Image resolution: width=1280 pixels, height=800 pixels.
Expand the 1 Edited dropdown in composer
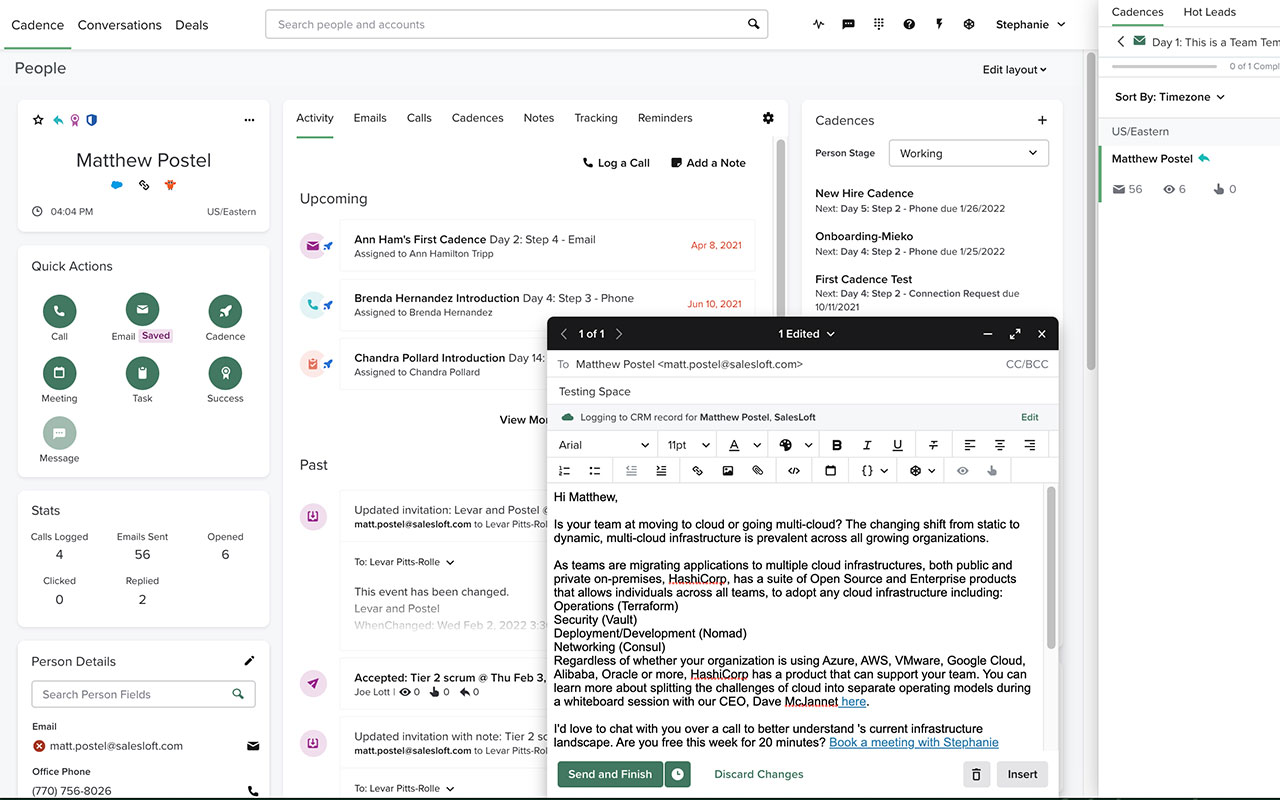point(806,334)
